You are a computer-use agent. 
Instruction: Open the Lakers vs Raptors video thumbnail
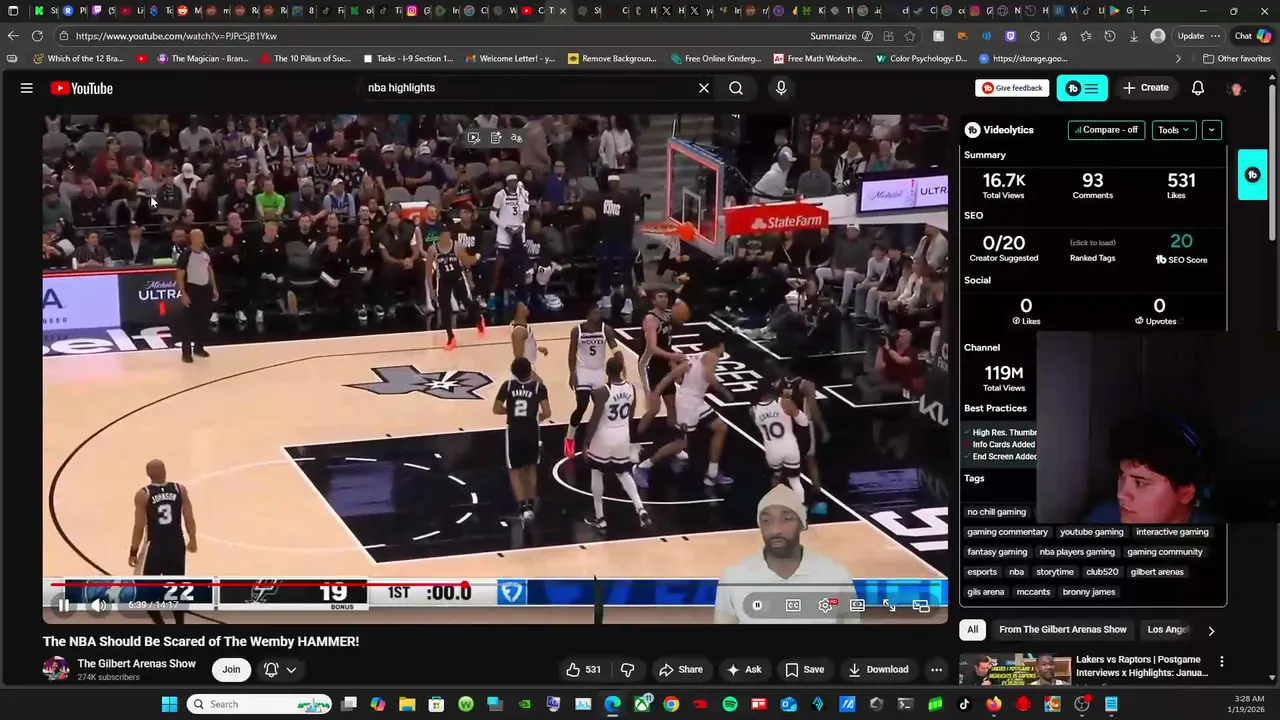click(1014, 670)
